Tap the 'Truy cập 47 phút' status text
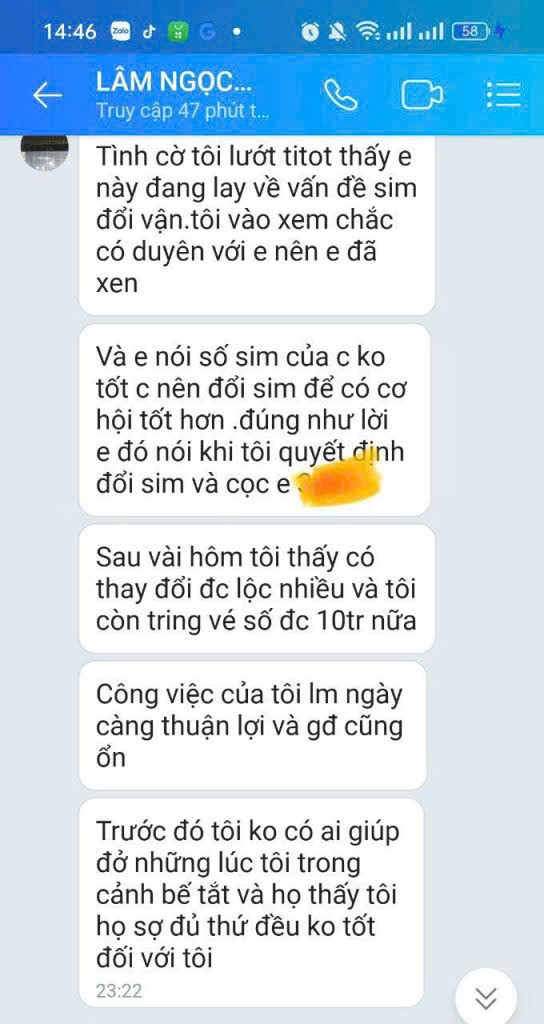This screenshot has width=544, height=1024. (x=182, y=110)
